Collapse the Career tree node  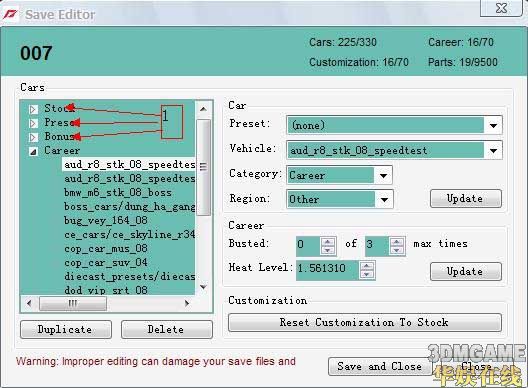[x=33, y=152]
